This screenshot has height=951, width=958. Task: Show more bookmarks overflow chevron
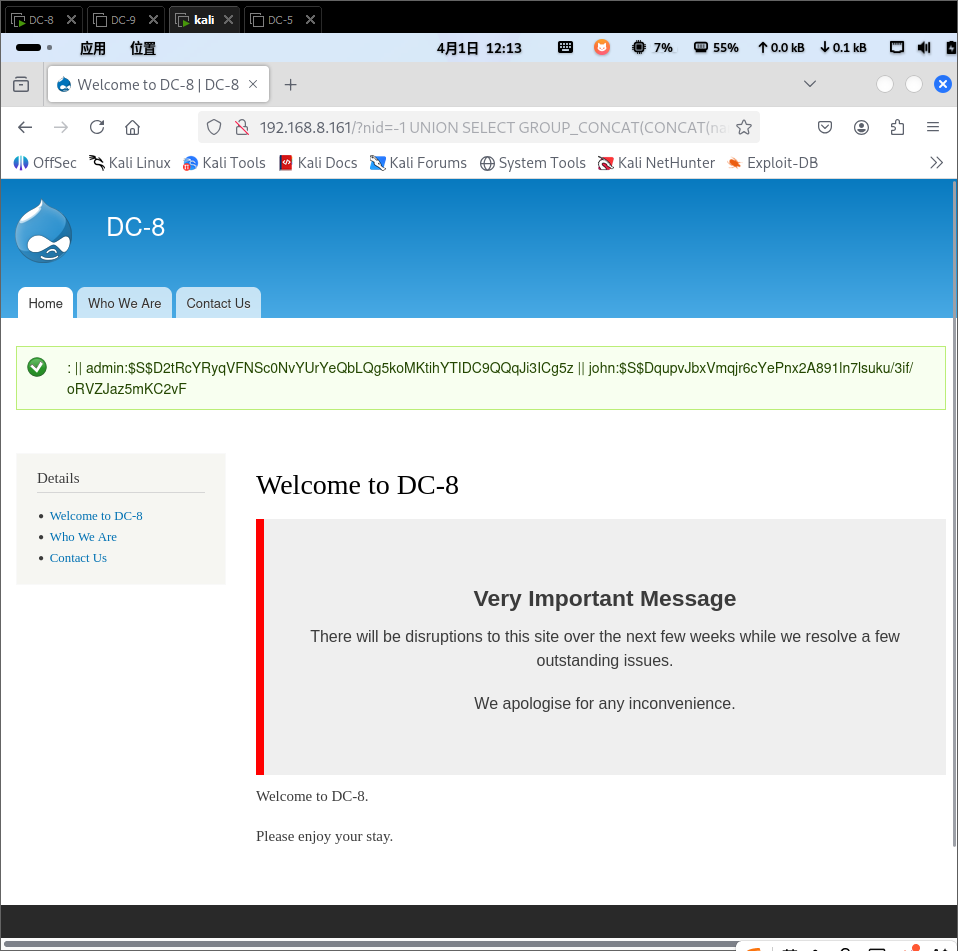click(936, 162)
